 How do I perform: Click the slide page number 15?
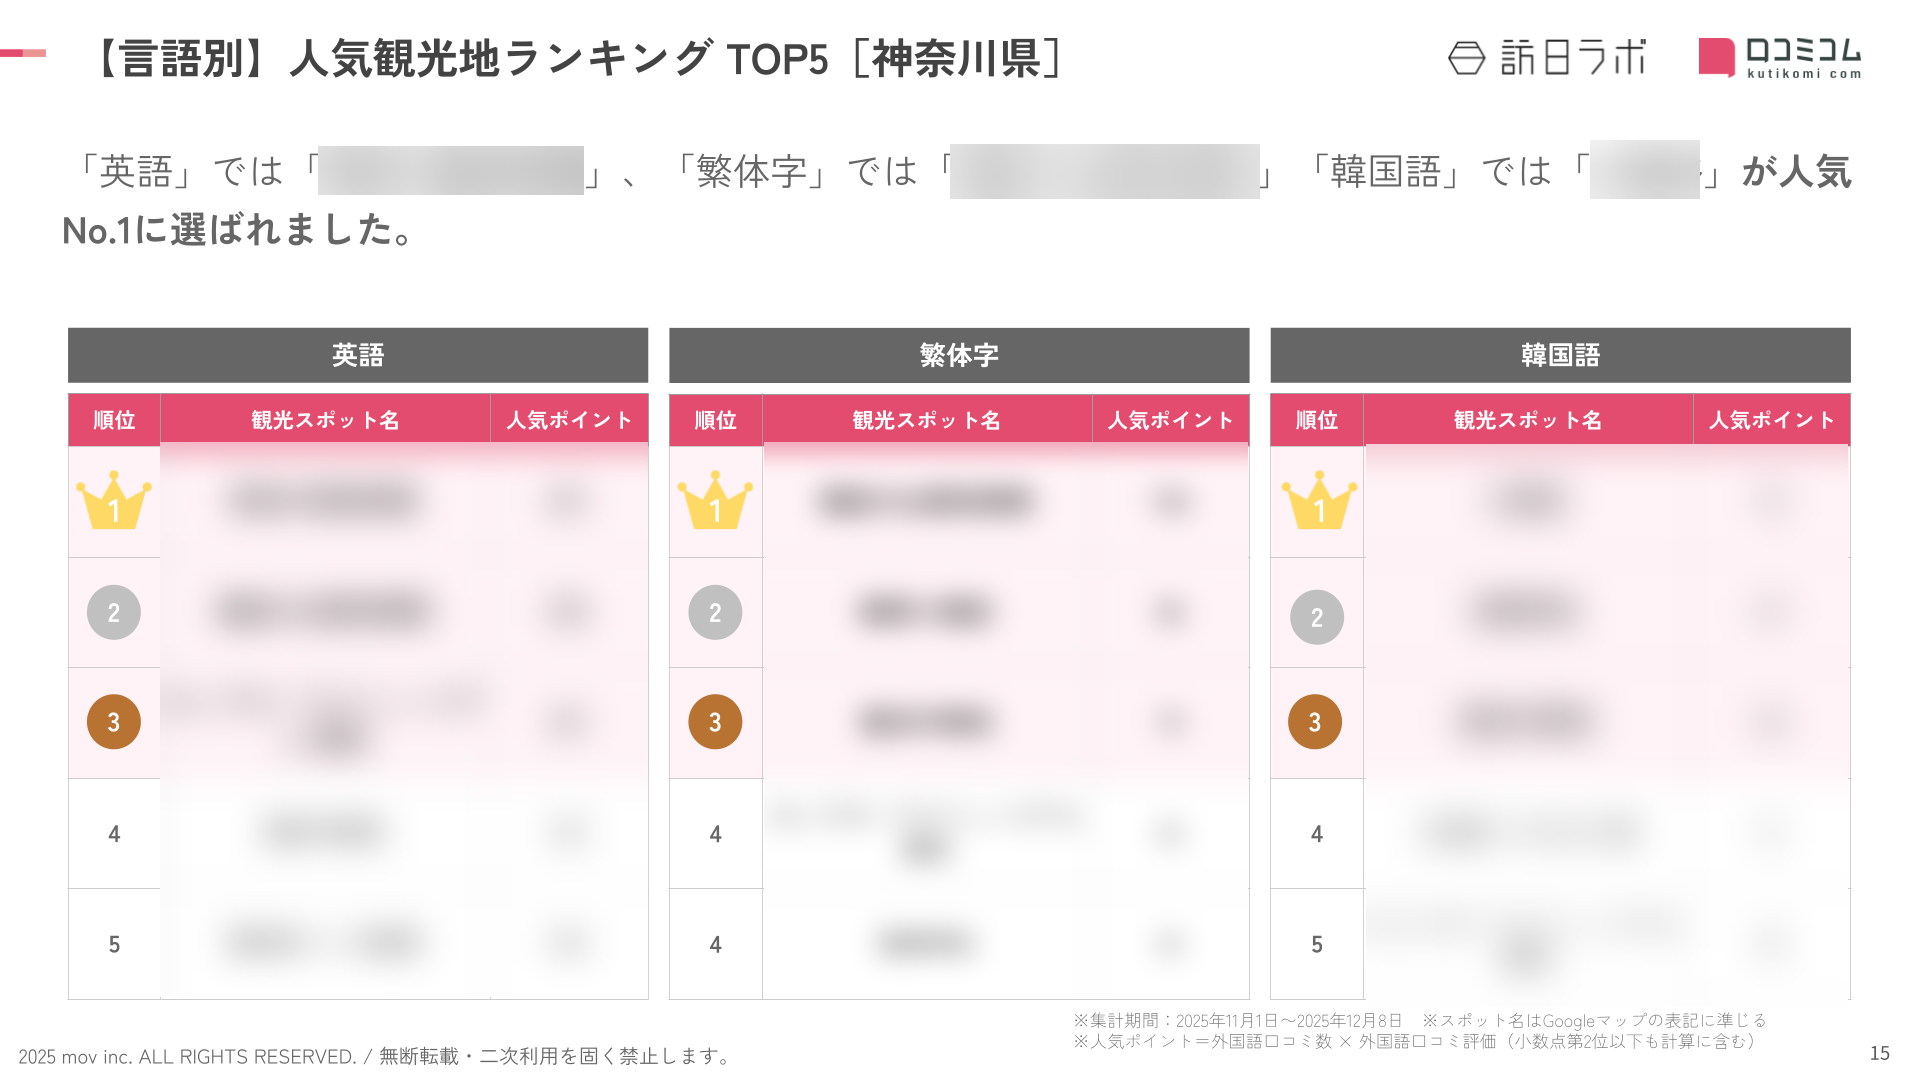(1879, 1053)
